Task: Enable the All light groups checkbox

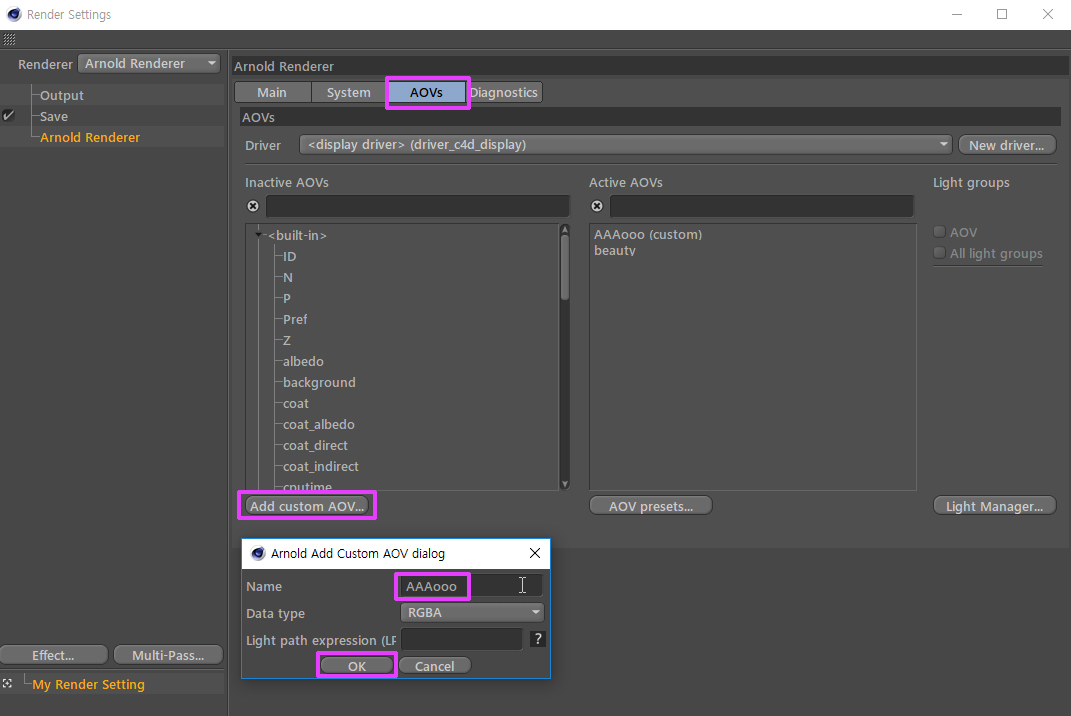Action: pos(940,253)
